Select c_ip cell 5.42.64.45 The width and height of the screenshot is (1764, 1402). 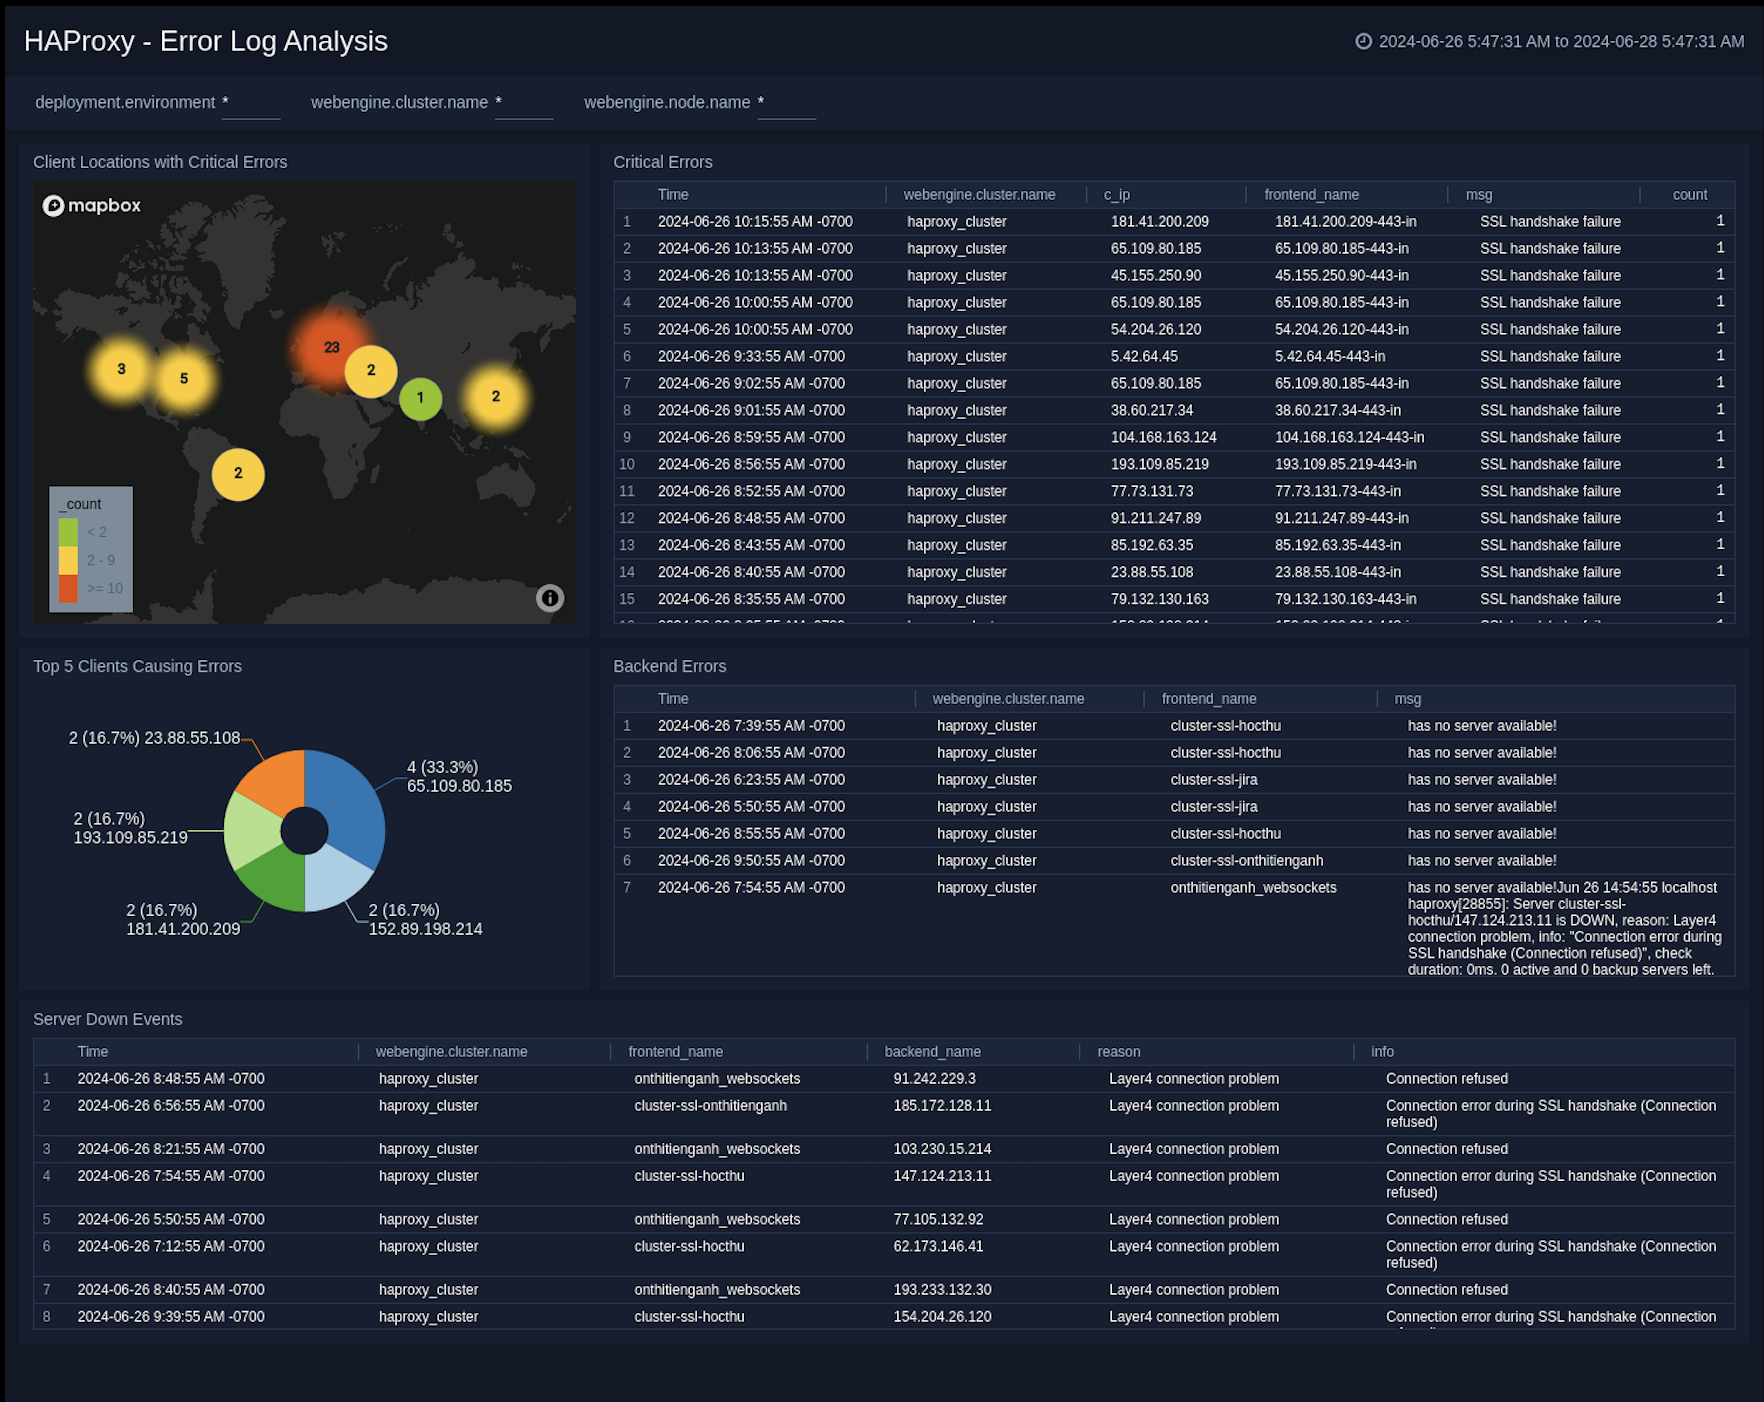(x=1144, y=357)
